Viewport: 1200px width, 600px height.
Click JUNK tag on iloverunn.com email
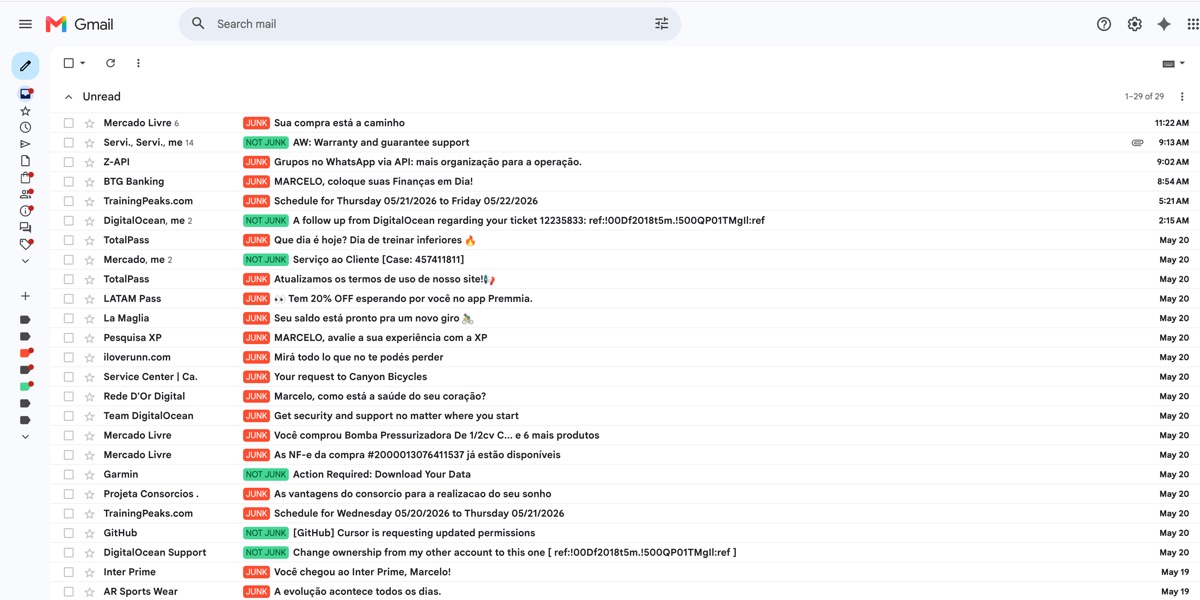pos(256,357)
